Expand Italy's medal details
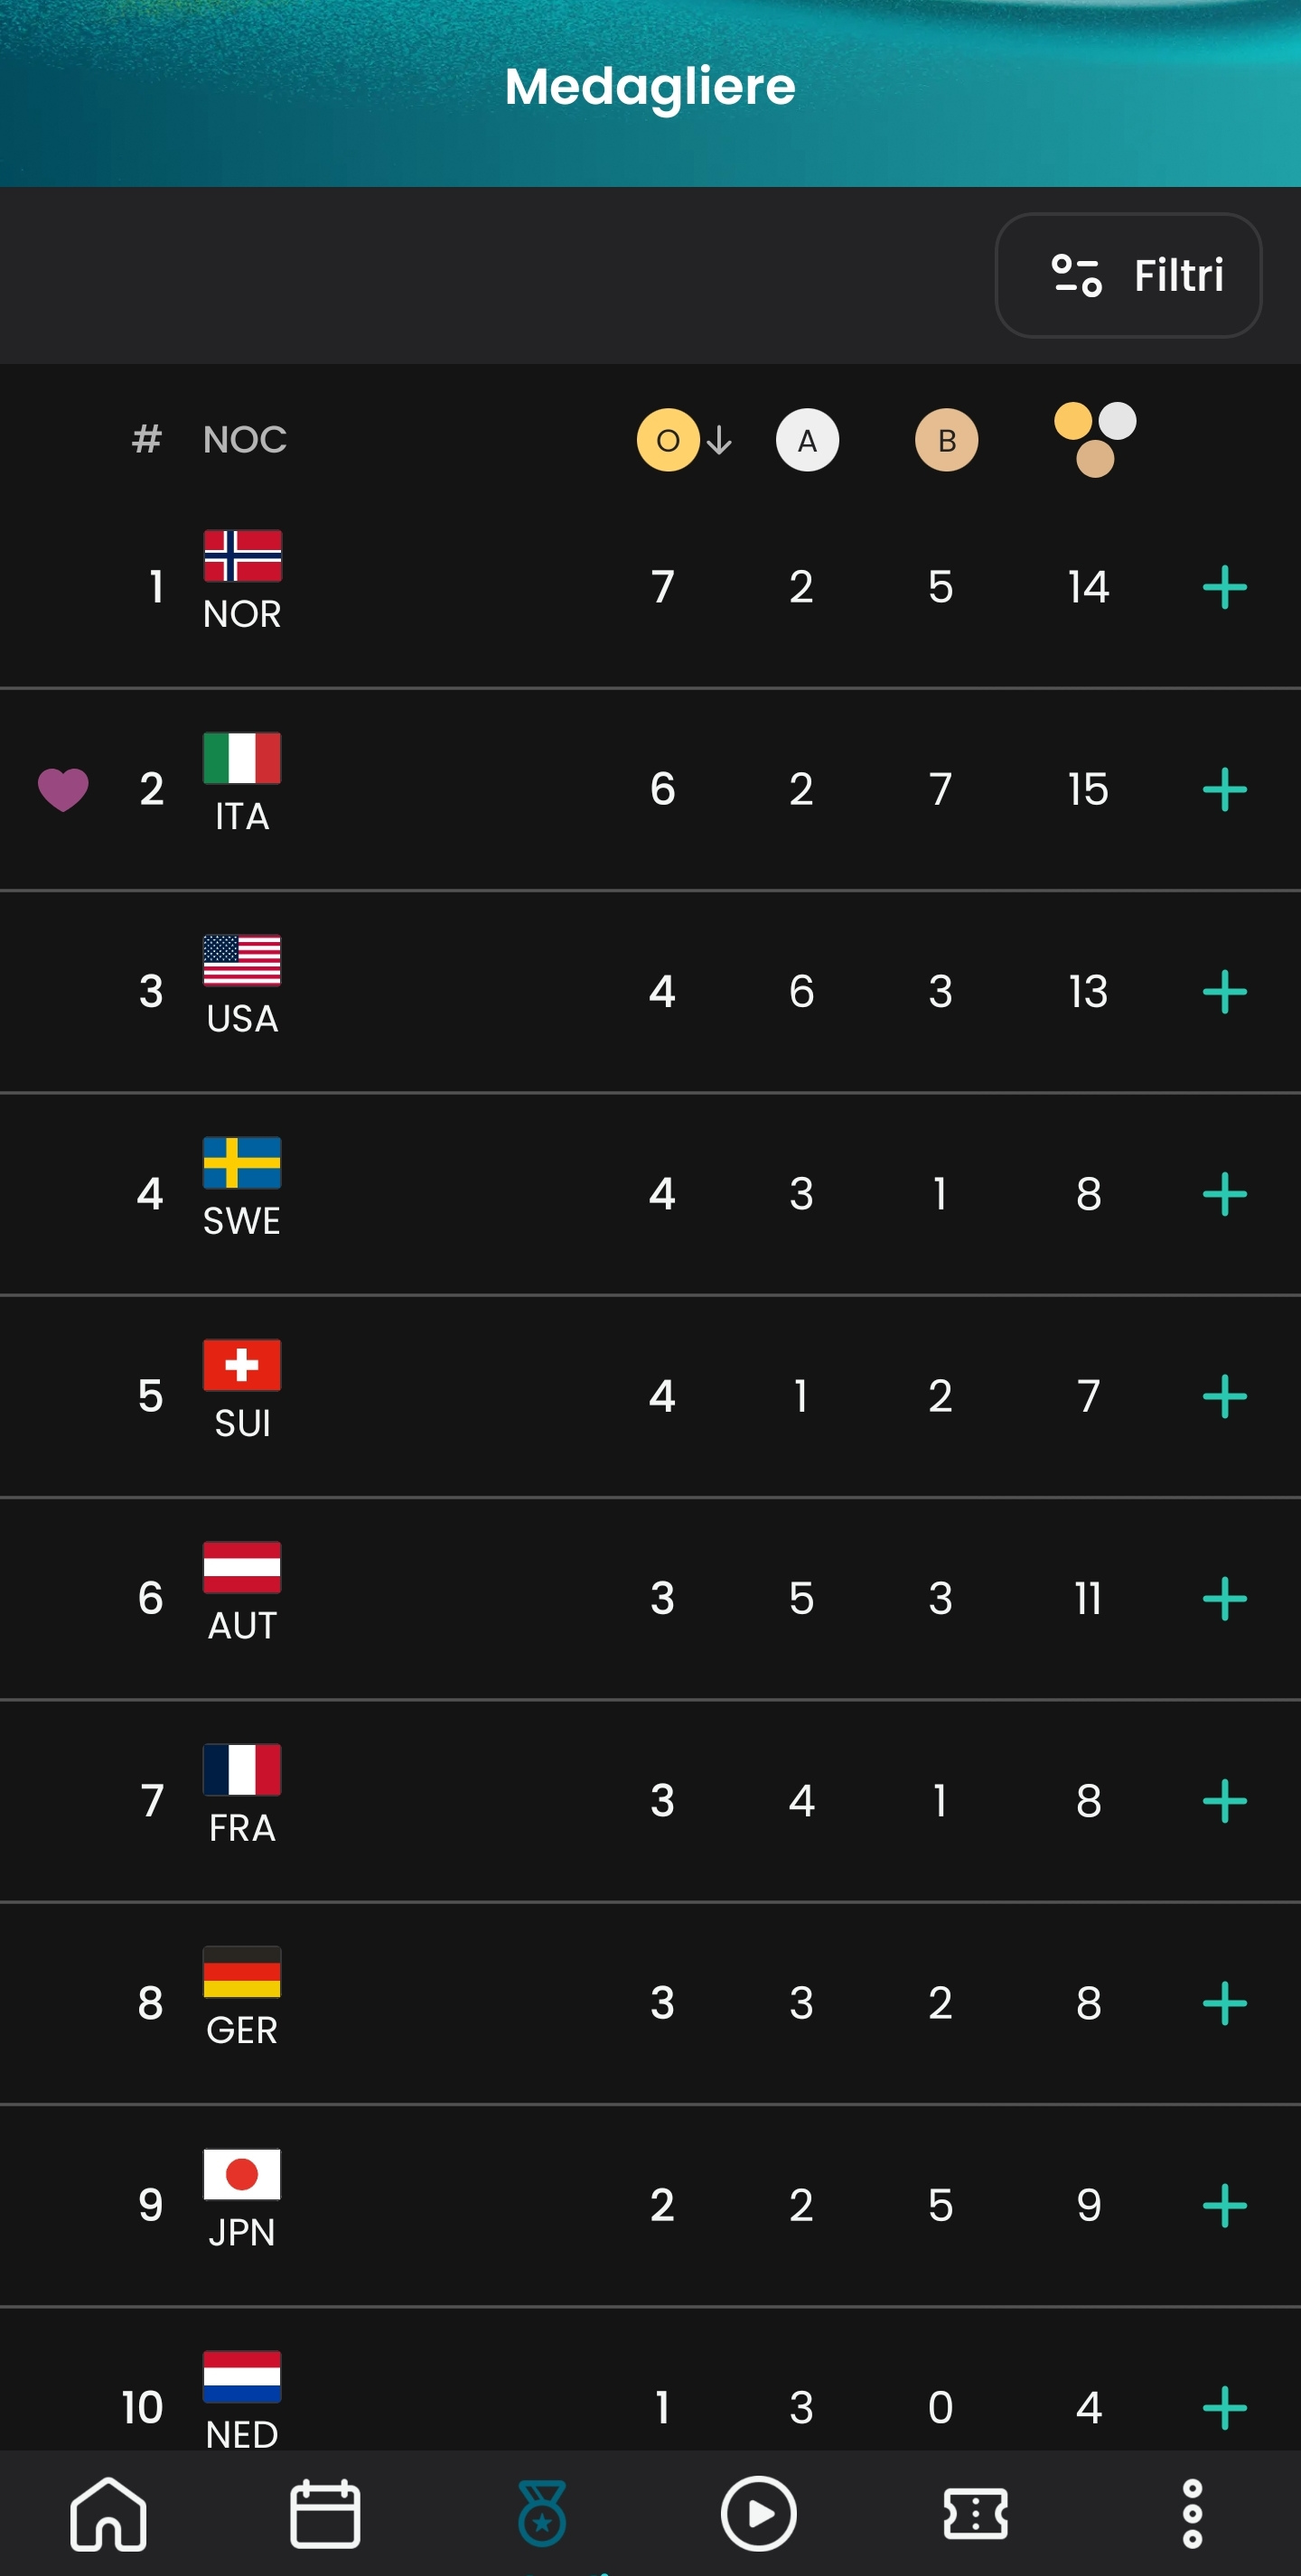The image size is (1301, 2576). pyautogui.click(x=1224, y=790)
